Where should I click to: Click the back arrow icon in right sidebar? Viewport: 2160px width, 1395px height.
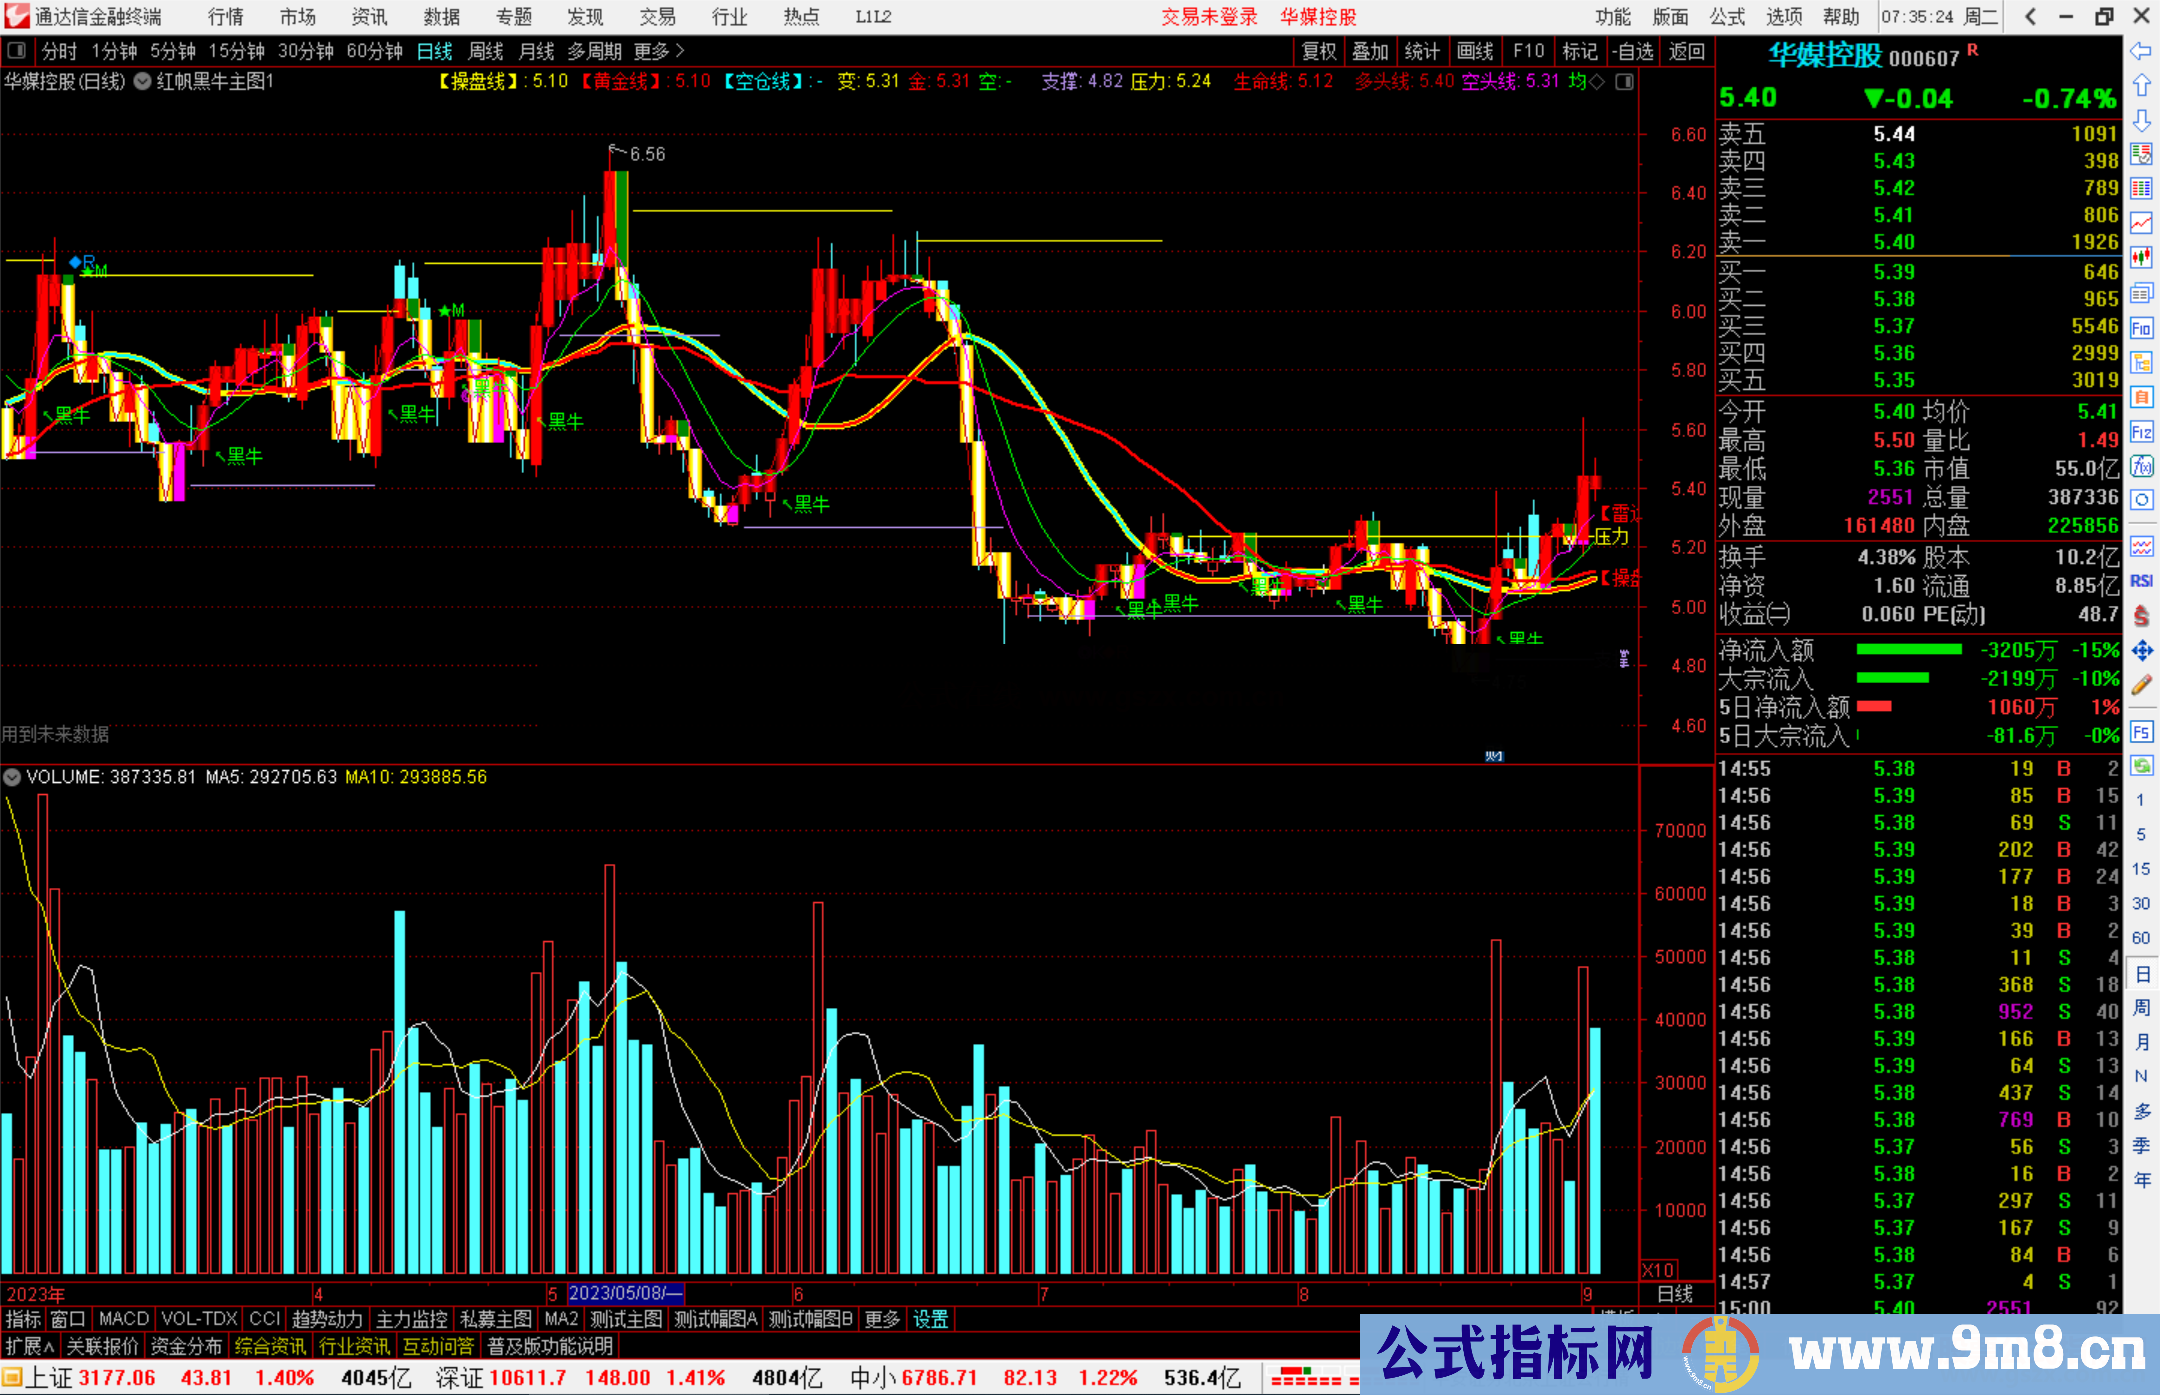(2140, 51)
